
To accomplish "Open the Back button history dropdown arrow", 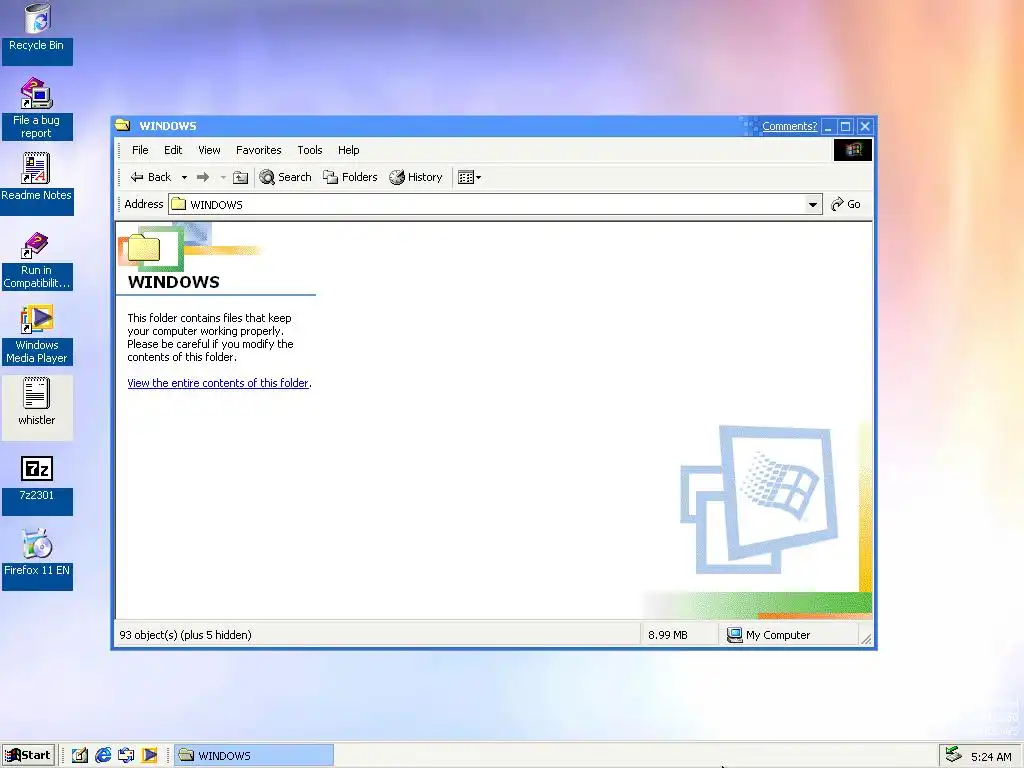I will (x=184, y=177).
